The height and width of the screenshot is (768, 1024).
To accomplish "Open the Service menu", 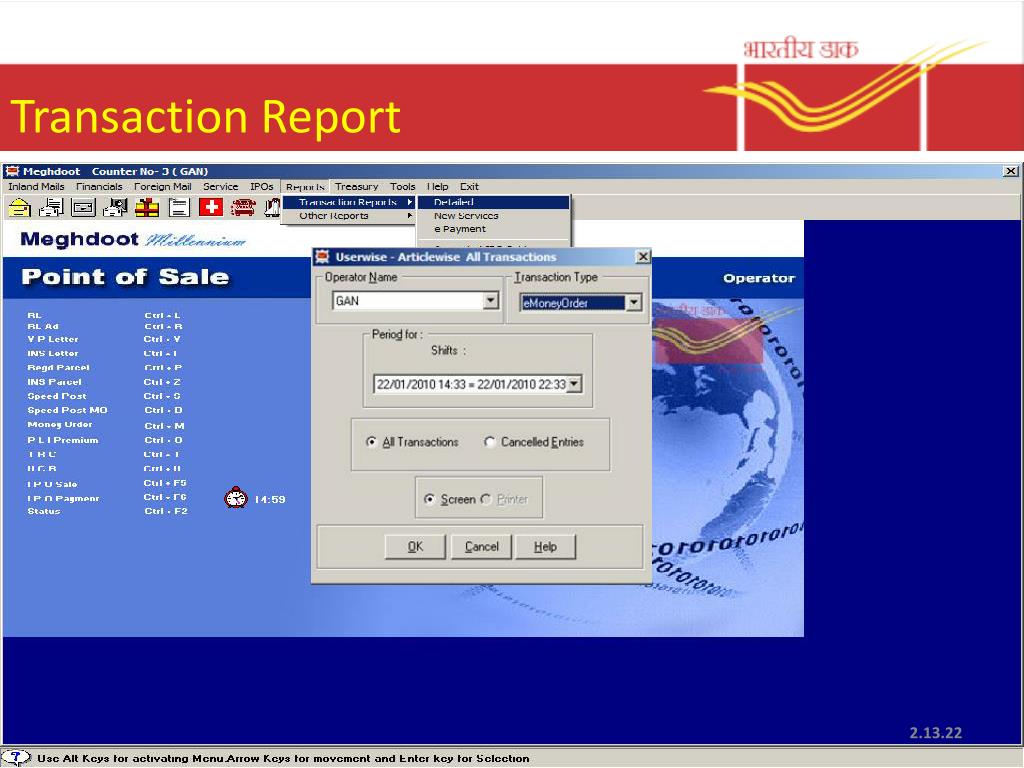I will click(x=221, y=187).
